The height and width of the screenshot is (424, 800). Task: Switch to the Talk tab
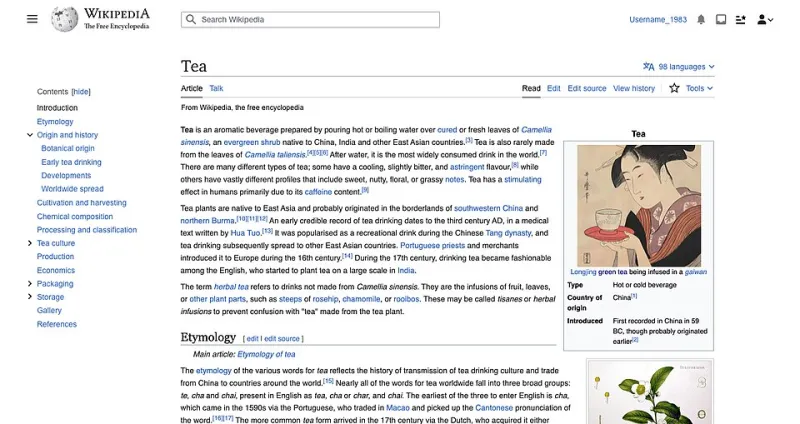tap(216, 88)
